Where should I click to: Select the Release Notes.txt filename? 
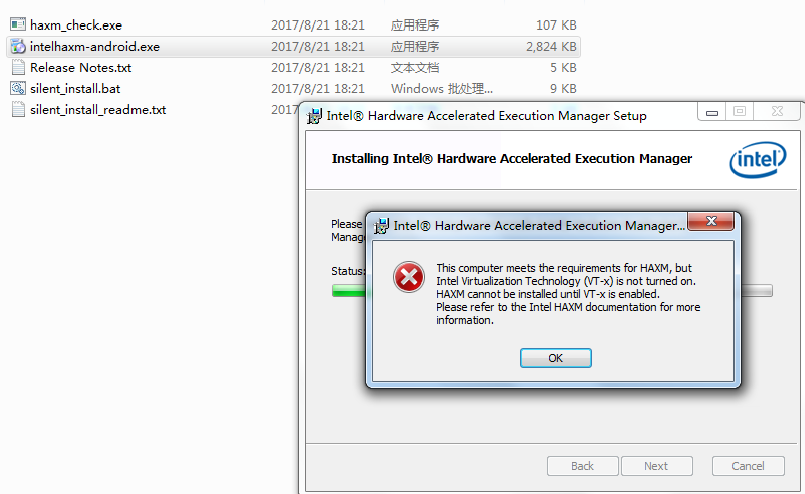[81, 68]
